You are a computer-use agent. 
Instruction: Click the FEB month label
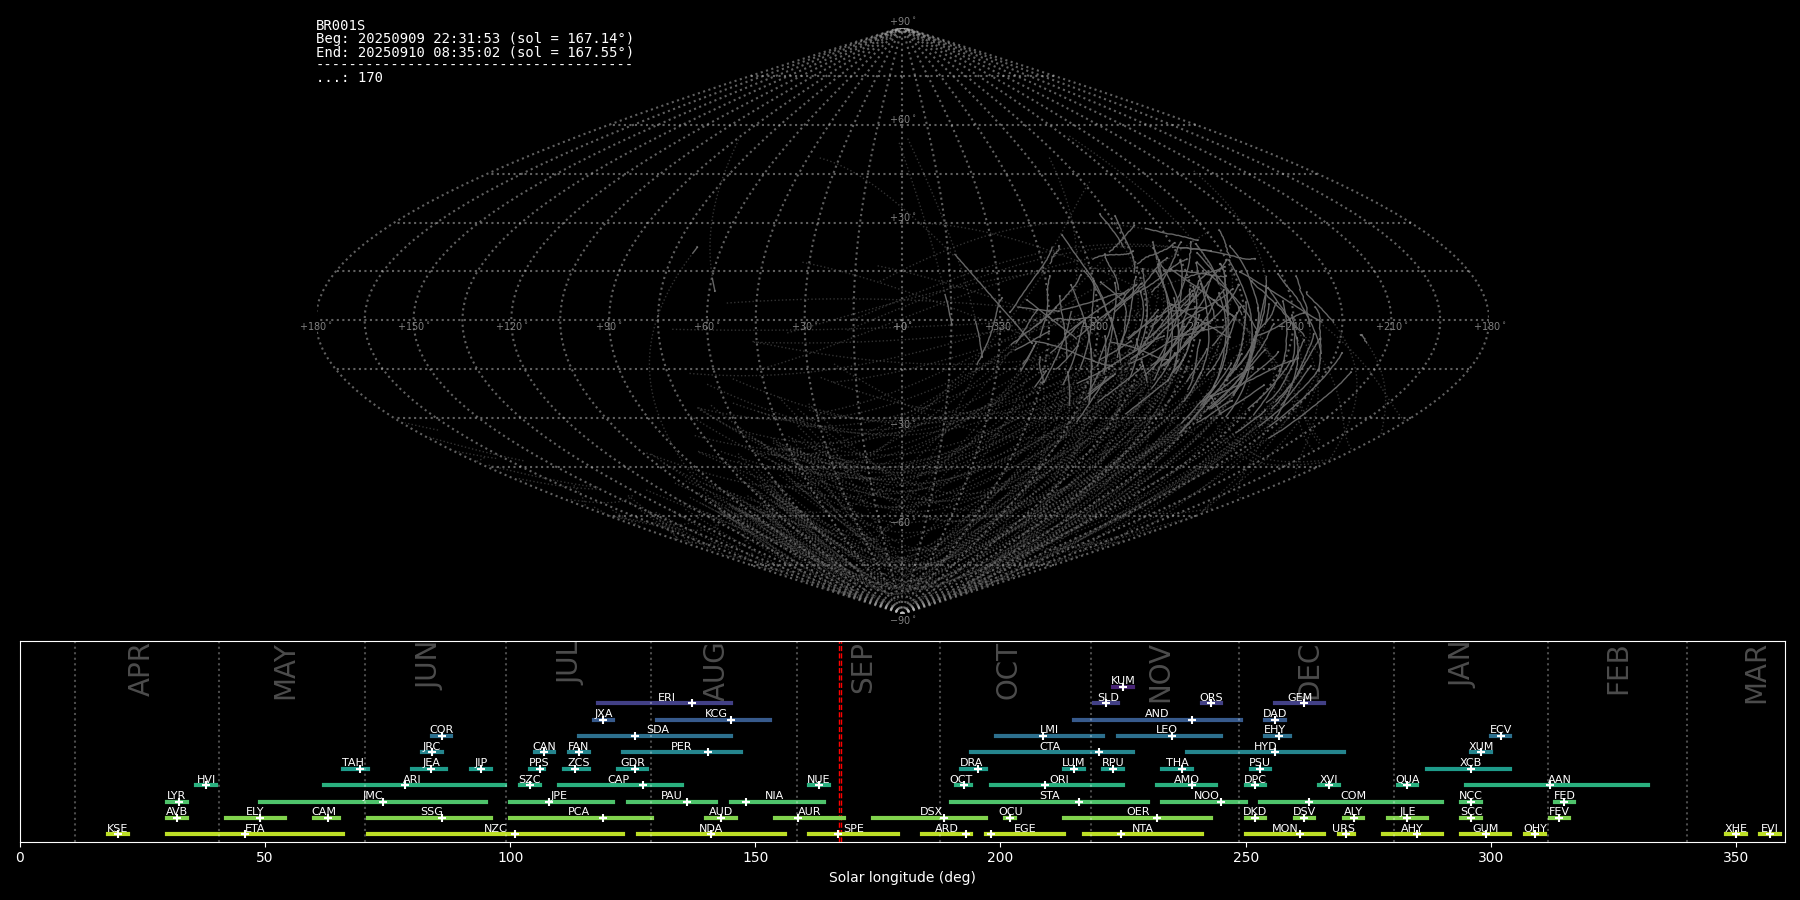(1618, 670)
